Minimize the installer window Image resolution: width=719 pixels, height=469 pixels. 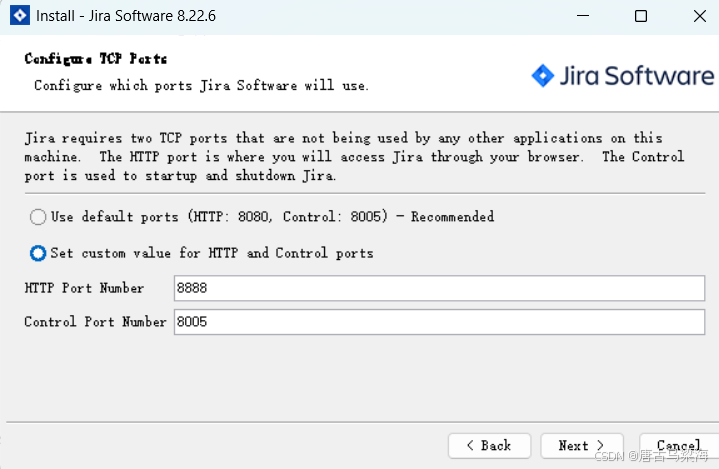click(x=583, y=16)
